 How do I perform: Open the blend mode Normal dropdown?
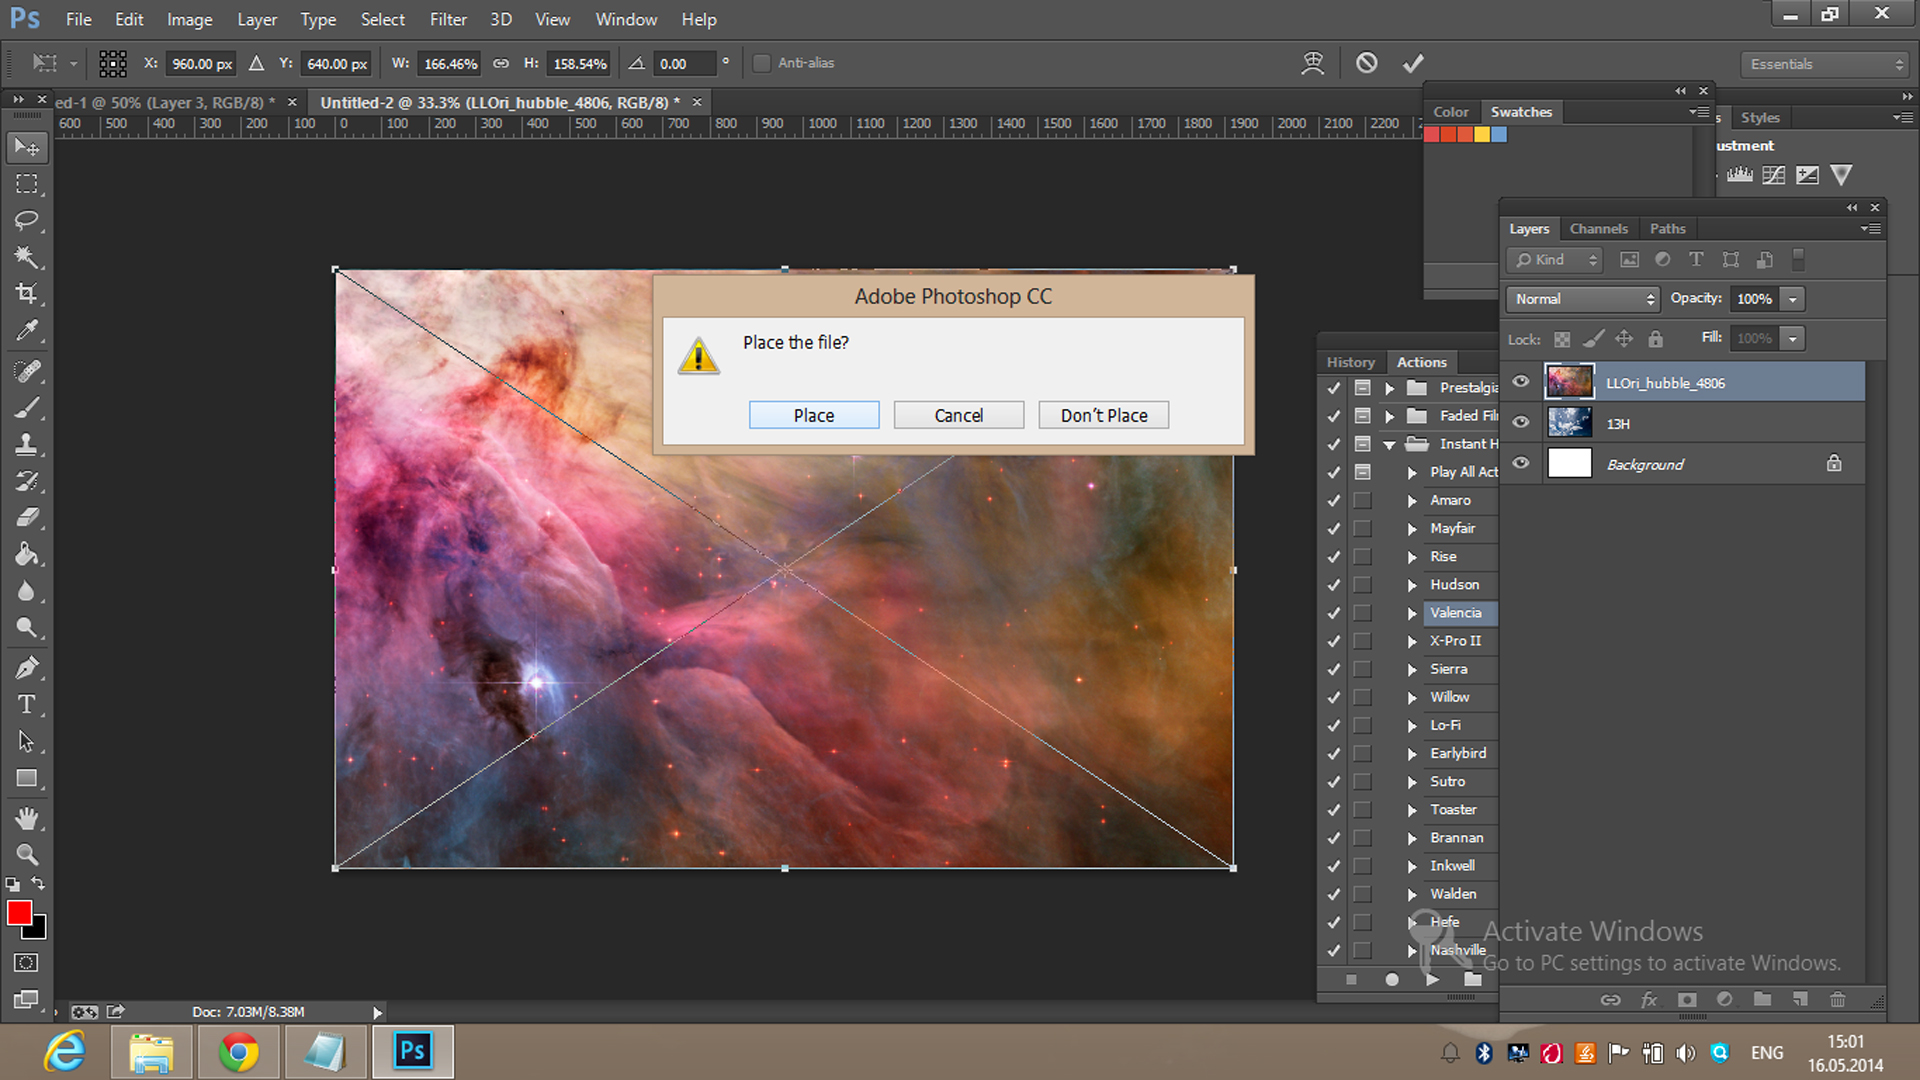click(1582, 299)
